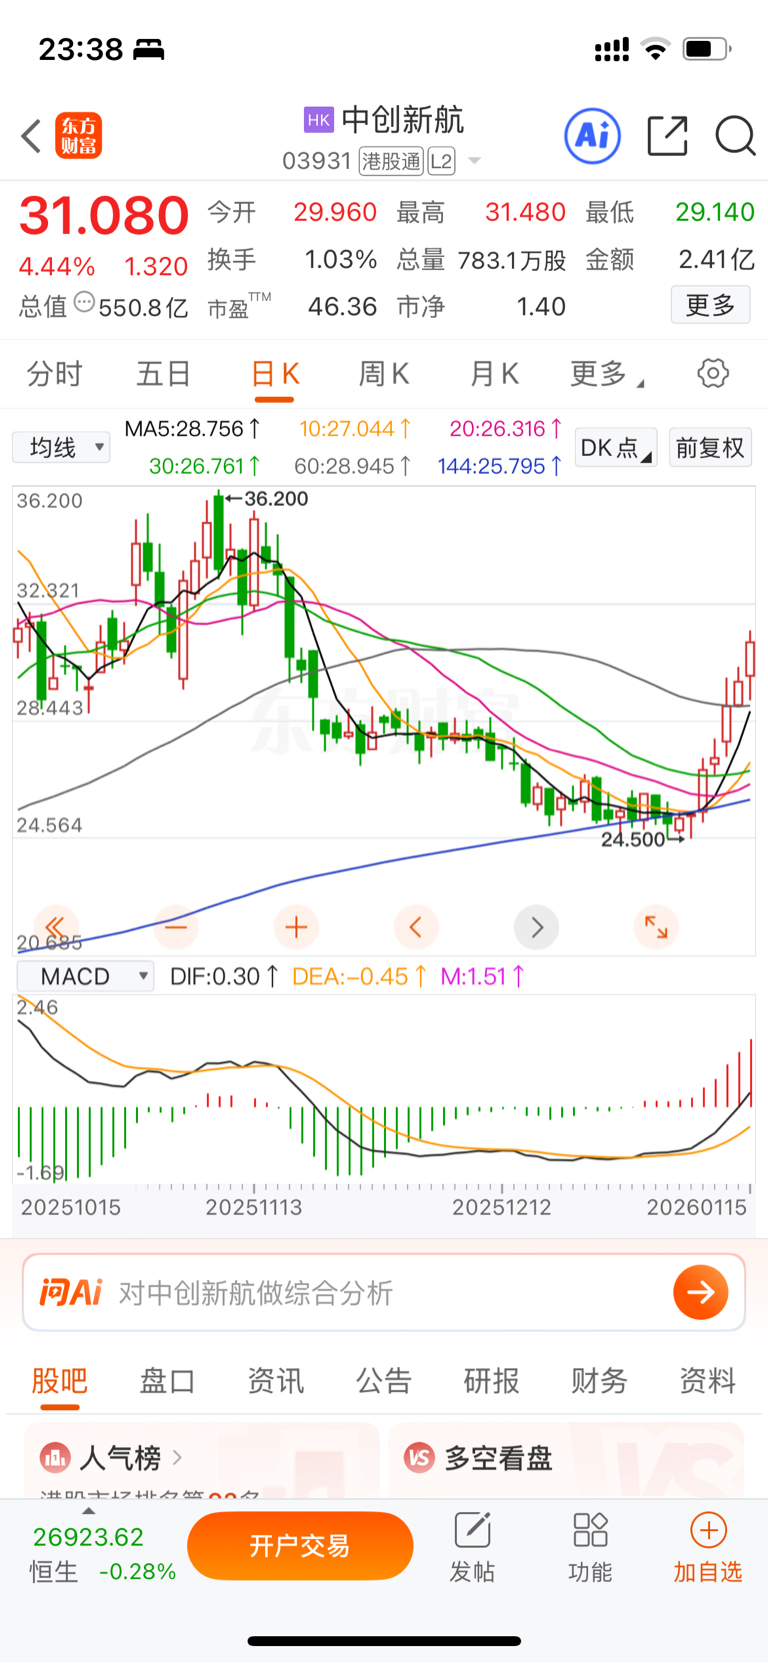Tap the face icon beside 总值
This screenshot has width=768, height=1663.
pos(85,302)
